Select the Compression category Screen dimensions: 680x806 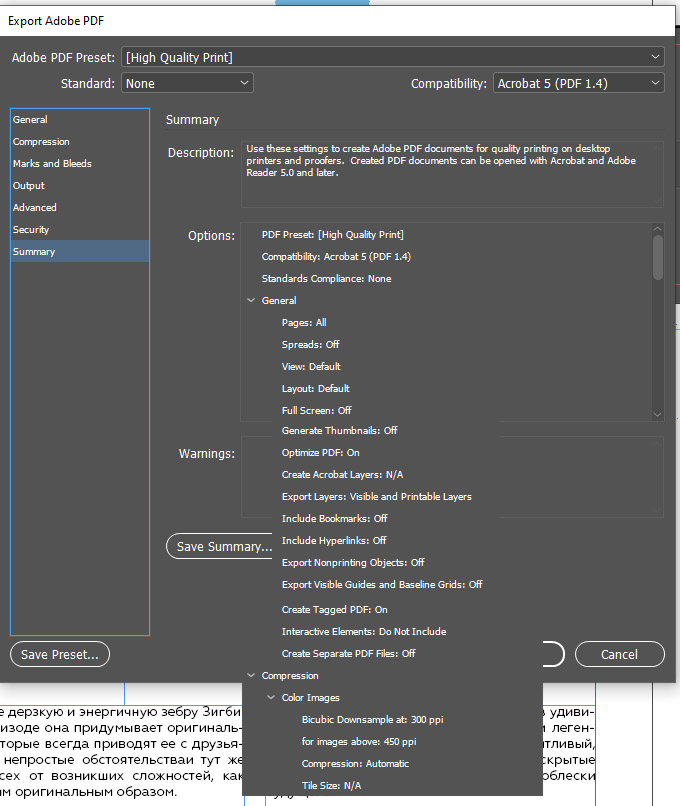click(80, 141)
